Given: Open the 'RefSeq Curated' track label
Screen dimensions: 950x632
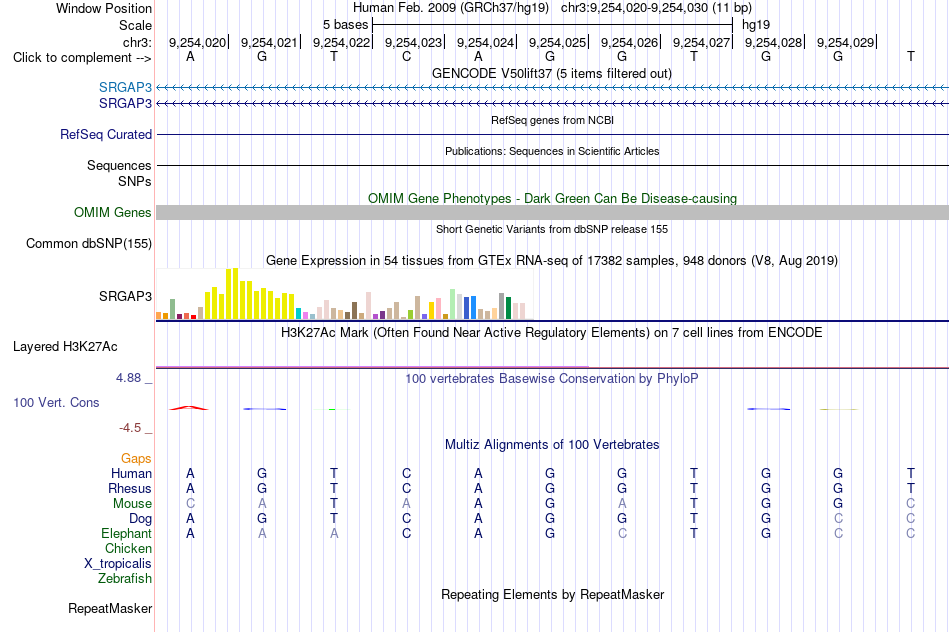Looking at the screenshot, I should click(106, 135).
